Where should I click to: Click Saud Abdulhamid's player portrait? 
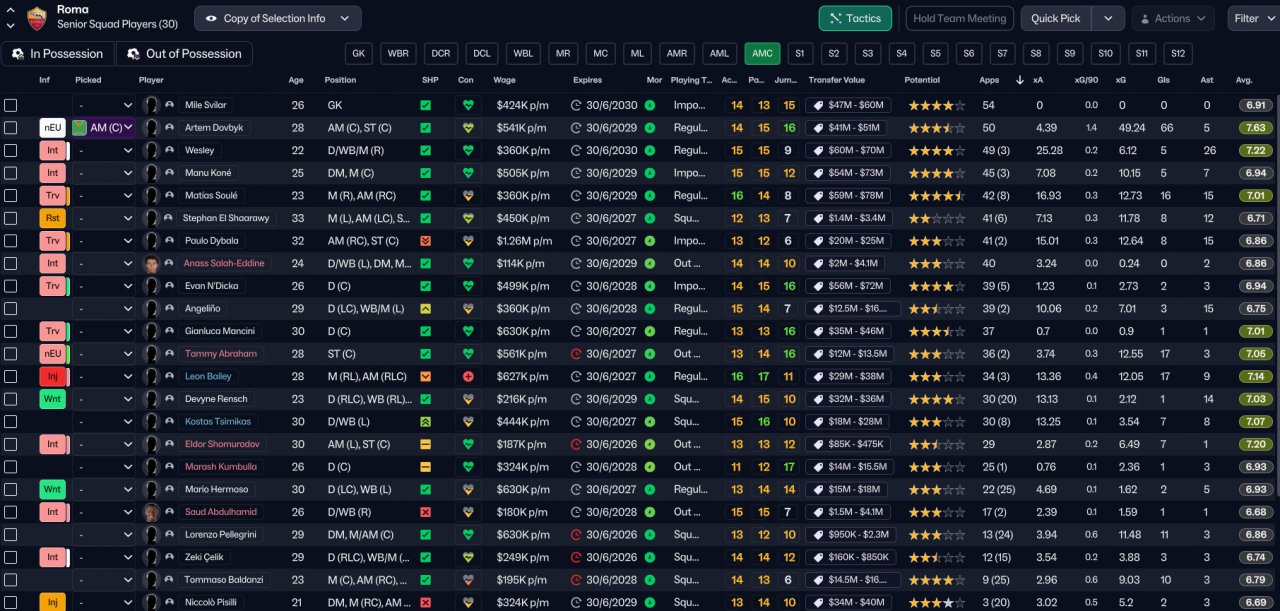pos(152,512)
